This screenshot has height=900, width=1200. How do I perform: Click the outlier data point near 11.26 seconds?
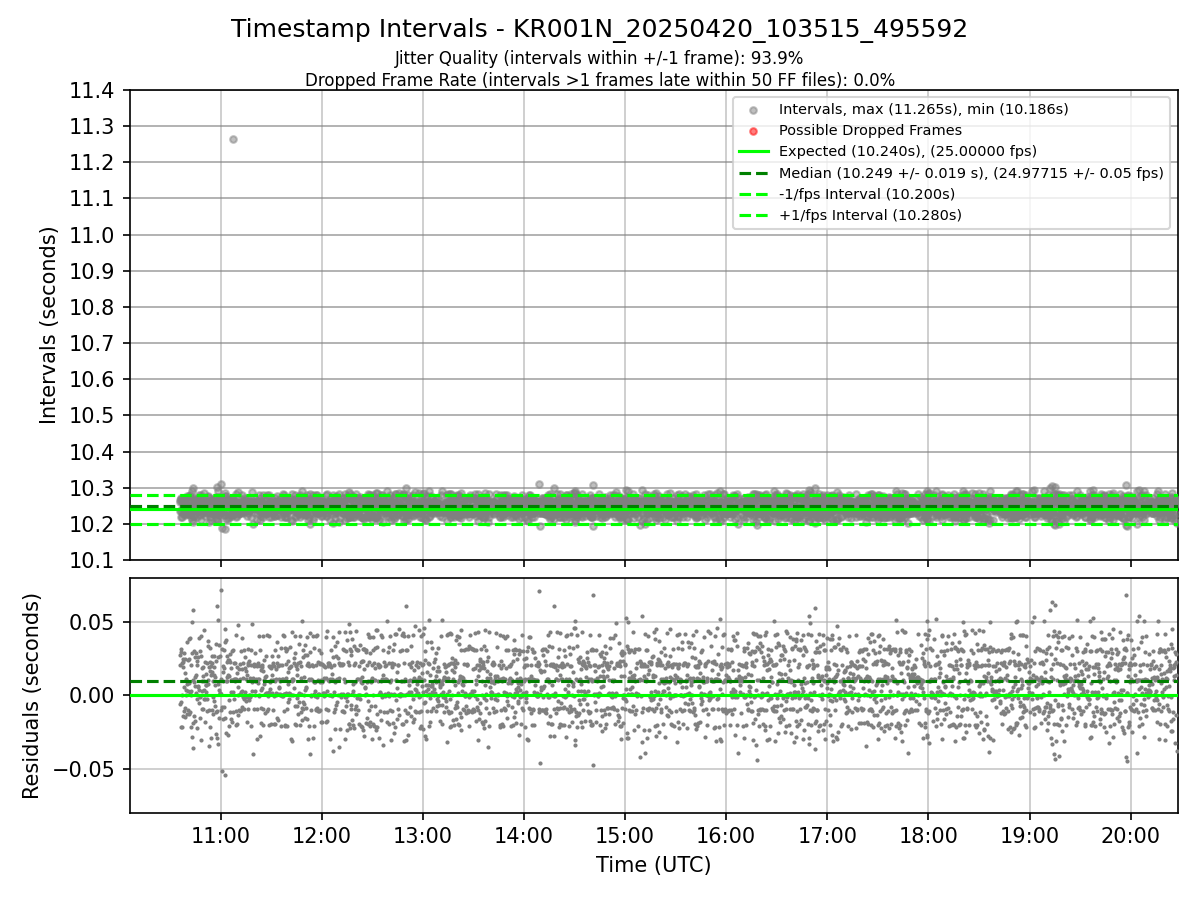233,139
